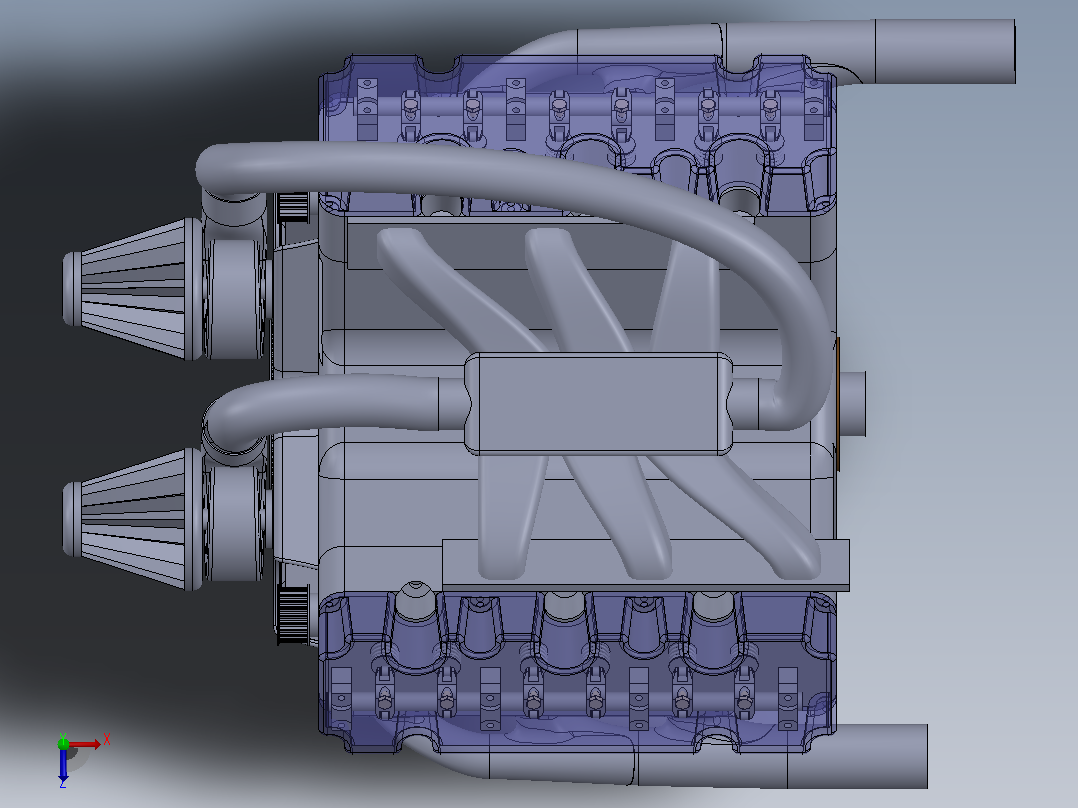This screenshot has width=1078, height=808.
Task: Click the green Y axis dot of the triad
Action: [x=63, y=743]
